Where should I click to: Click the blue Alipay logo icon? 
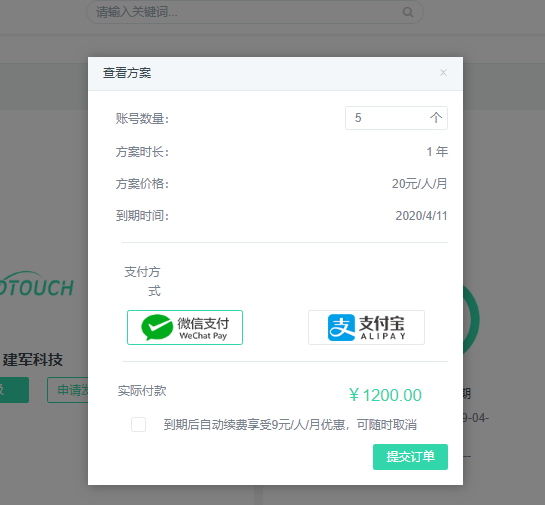342,327
